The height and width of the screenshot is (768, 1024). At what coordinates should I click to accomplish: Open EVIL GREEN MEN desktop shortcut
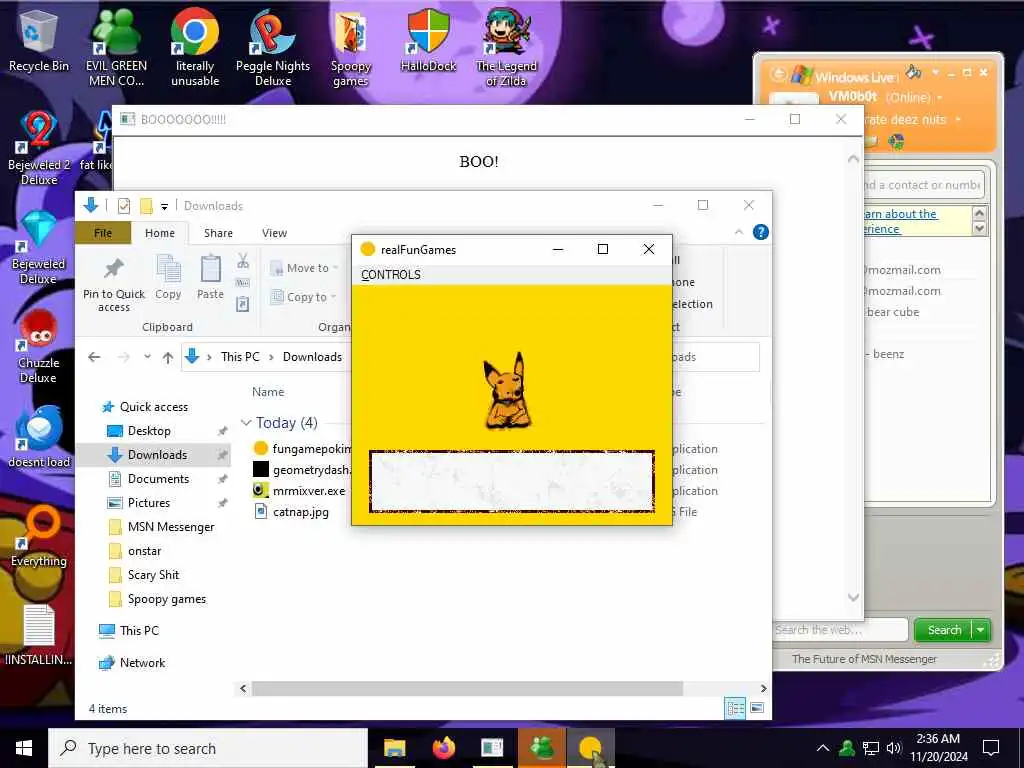click(116, 47)
